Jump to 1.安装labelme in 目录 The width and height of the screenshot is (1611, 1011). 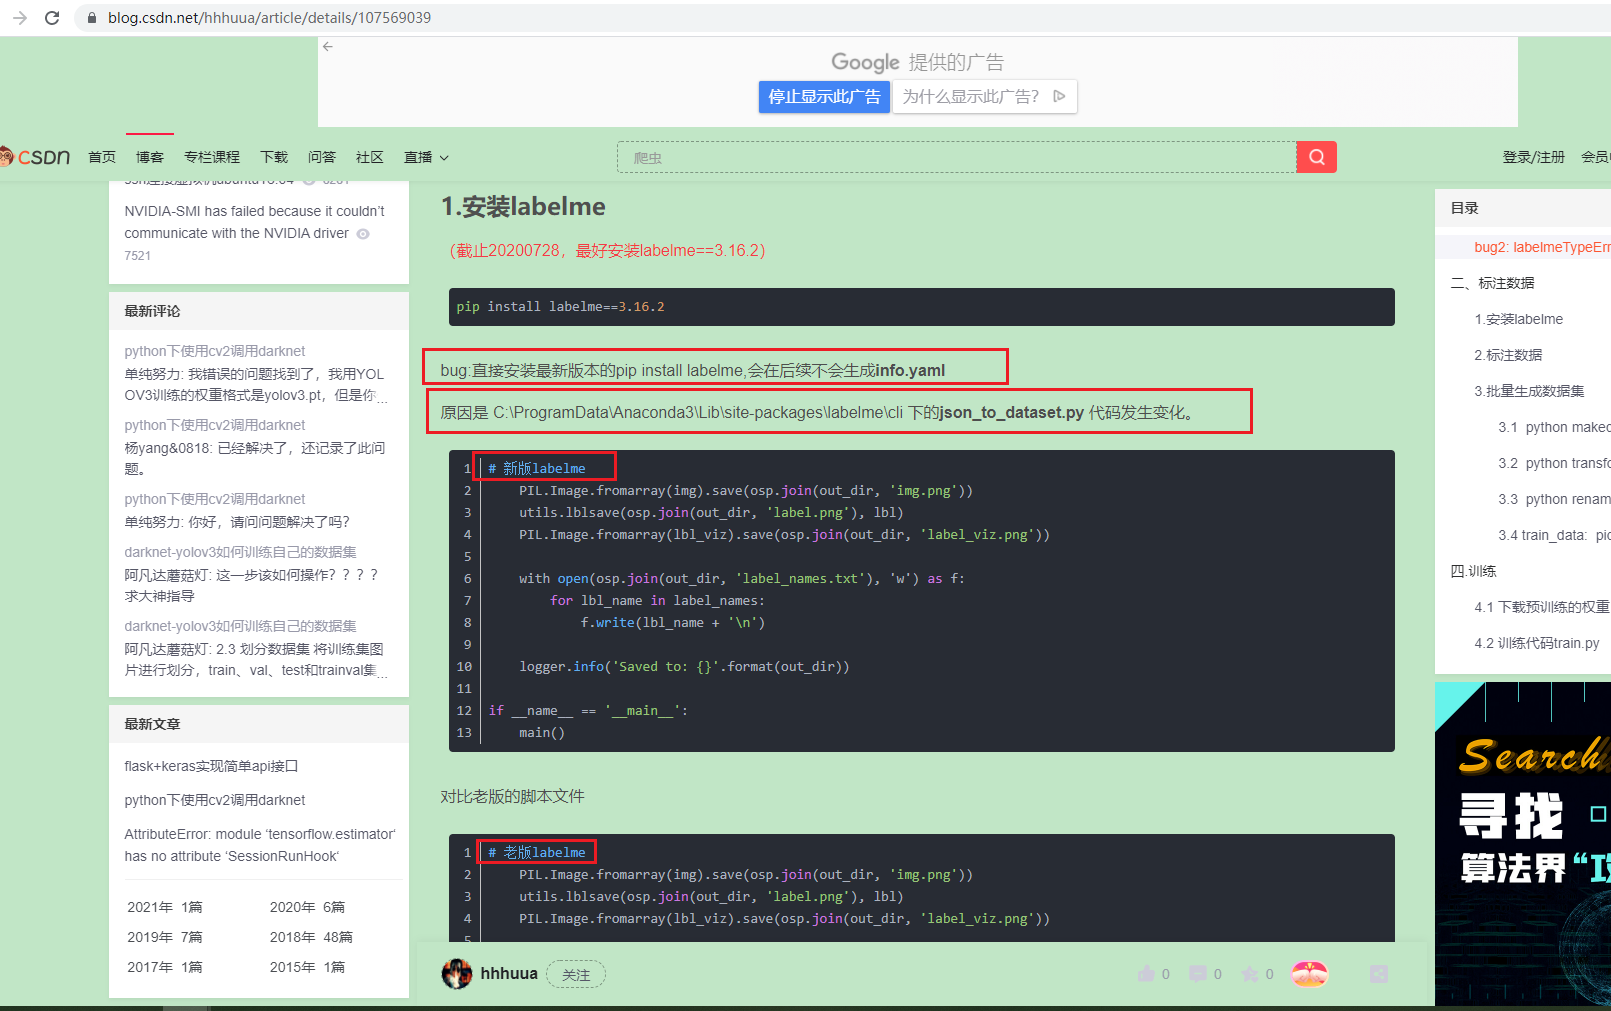point(1518,319)
